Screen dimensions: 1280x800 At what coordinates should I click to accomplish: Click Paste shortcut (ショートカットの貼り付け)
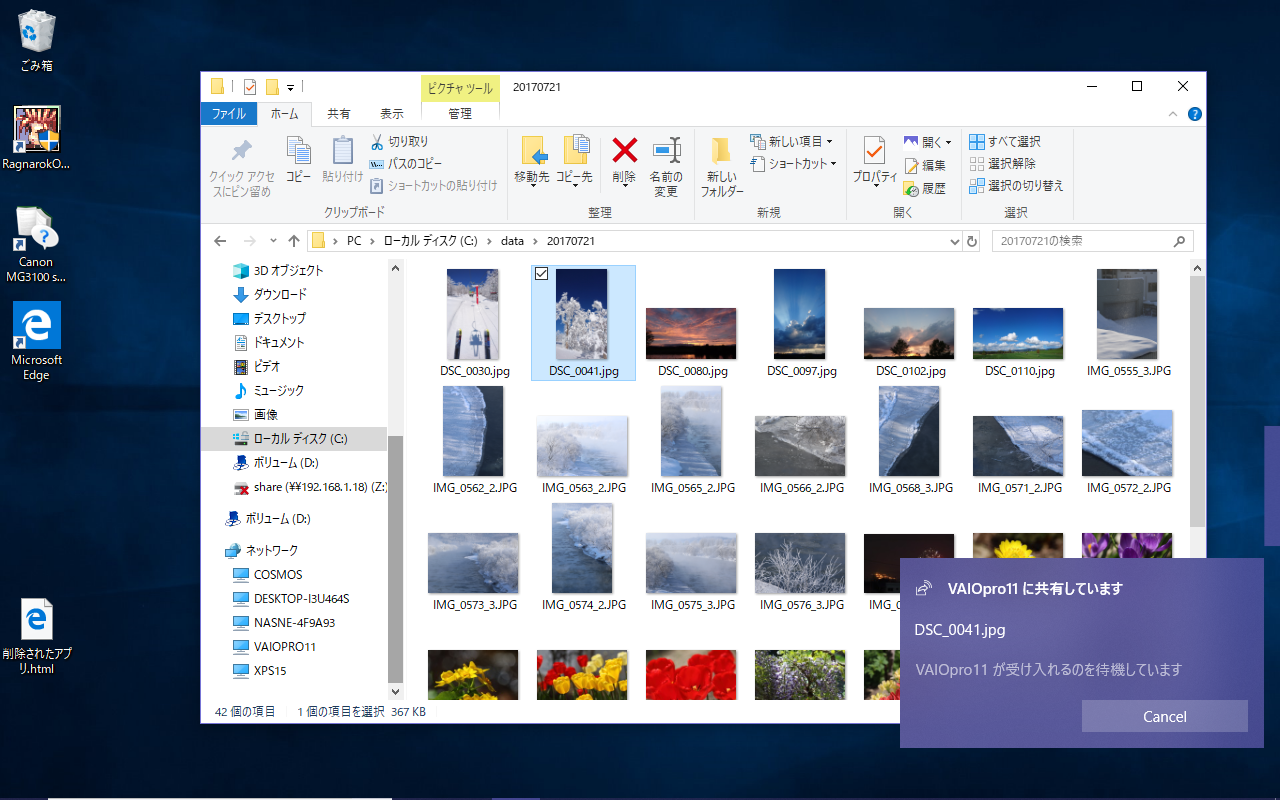(x=433, y=186)
